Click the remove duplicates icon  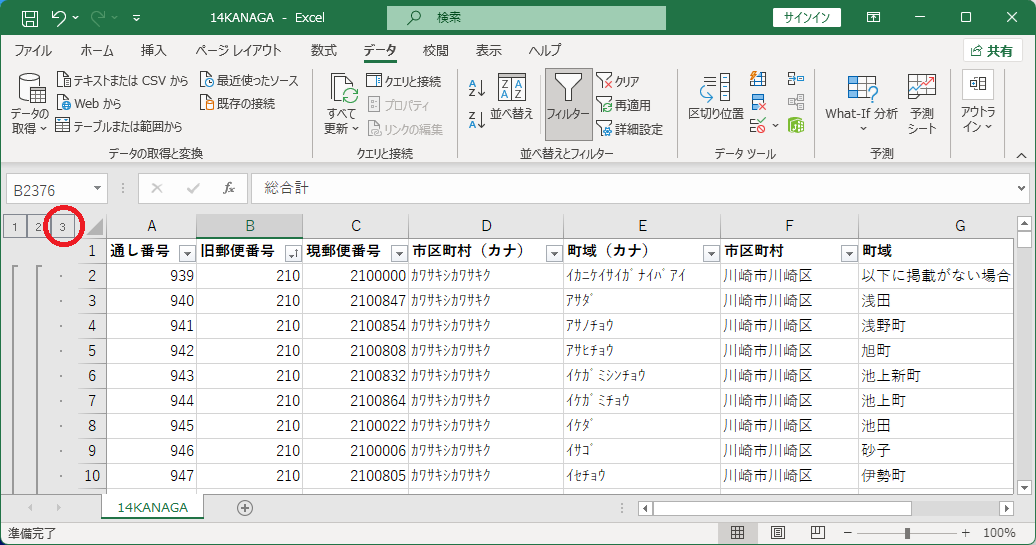758,102
